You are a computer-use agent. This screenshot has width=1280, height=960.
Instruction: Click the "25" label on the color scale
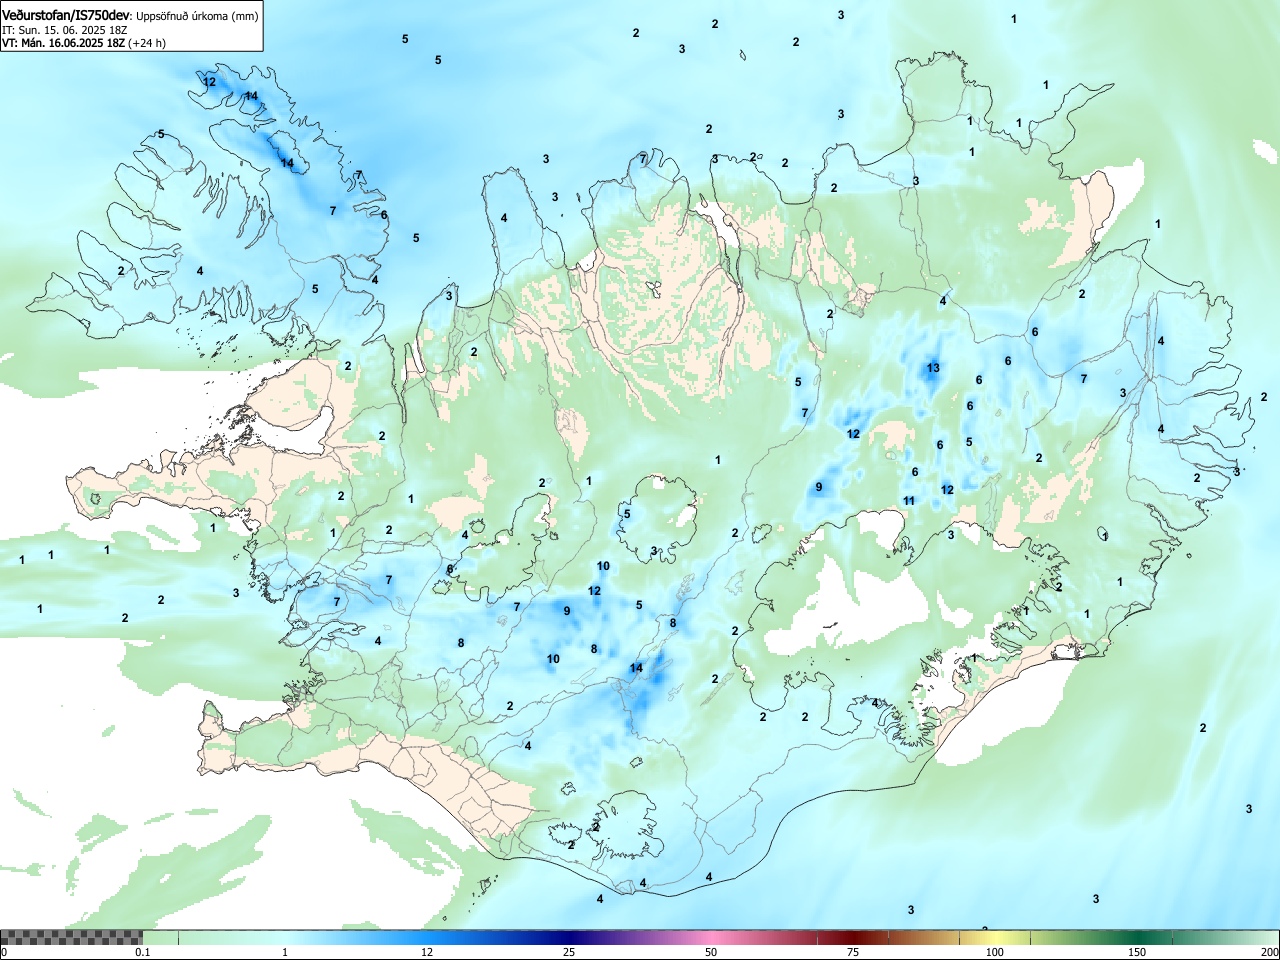tap(569, 952)
